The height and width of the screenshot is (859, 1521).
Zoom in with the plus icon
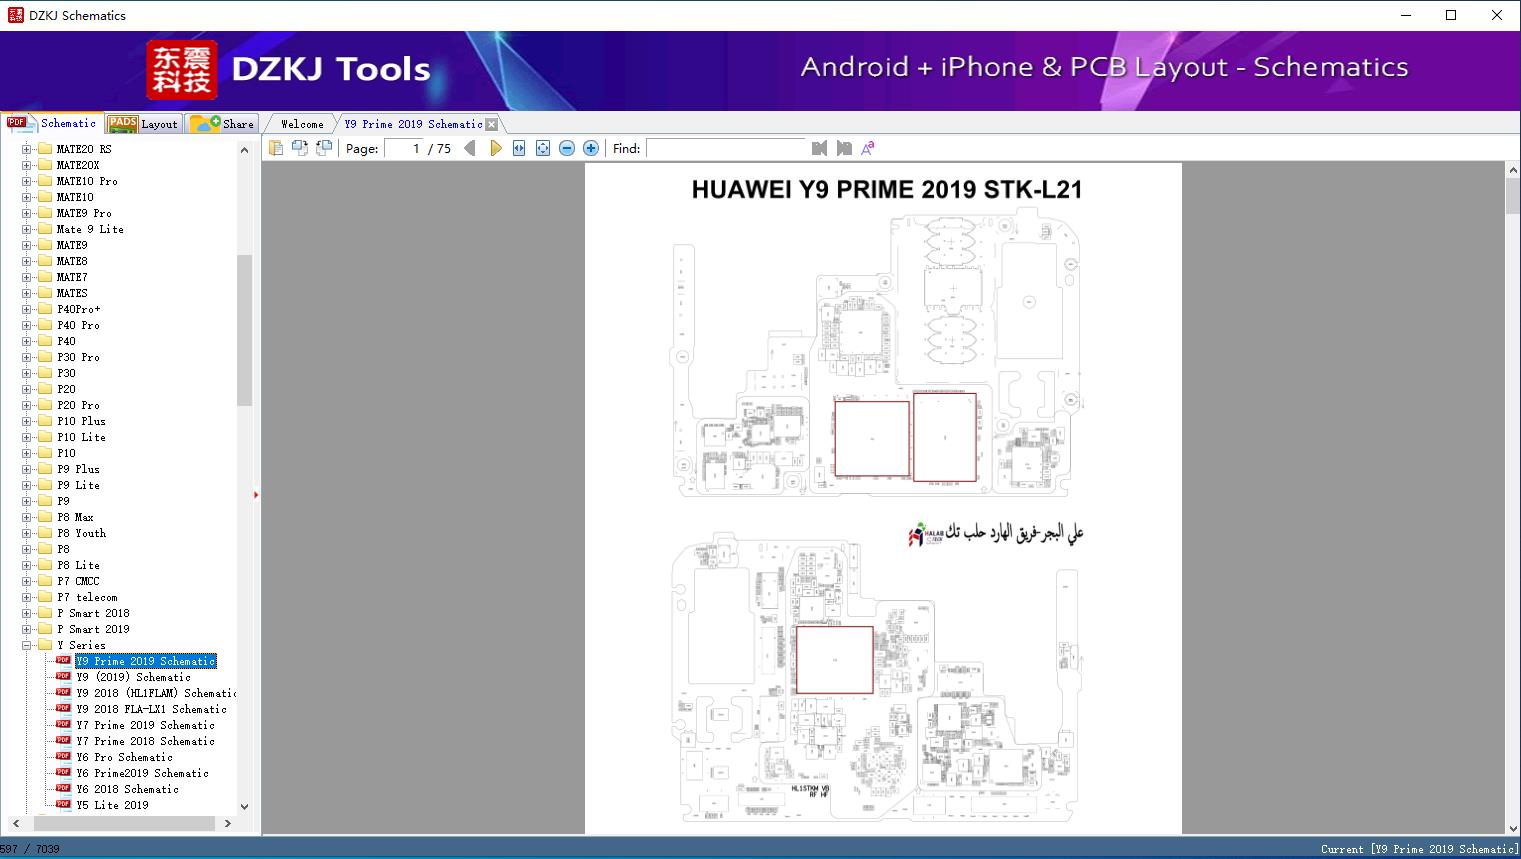tap(591, 148)
